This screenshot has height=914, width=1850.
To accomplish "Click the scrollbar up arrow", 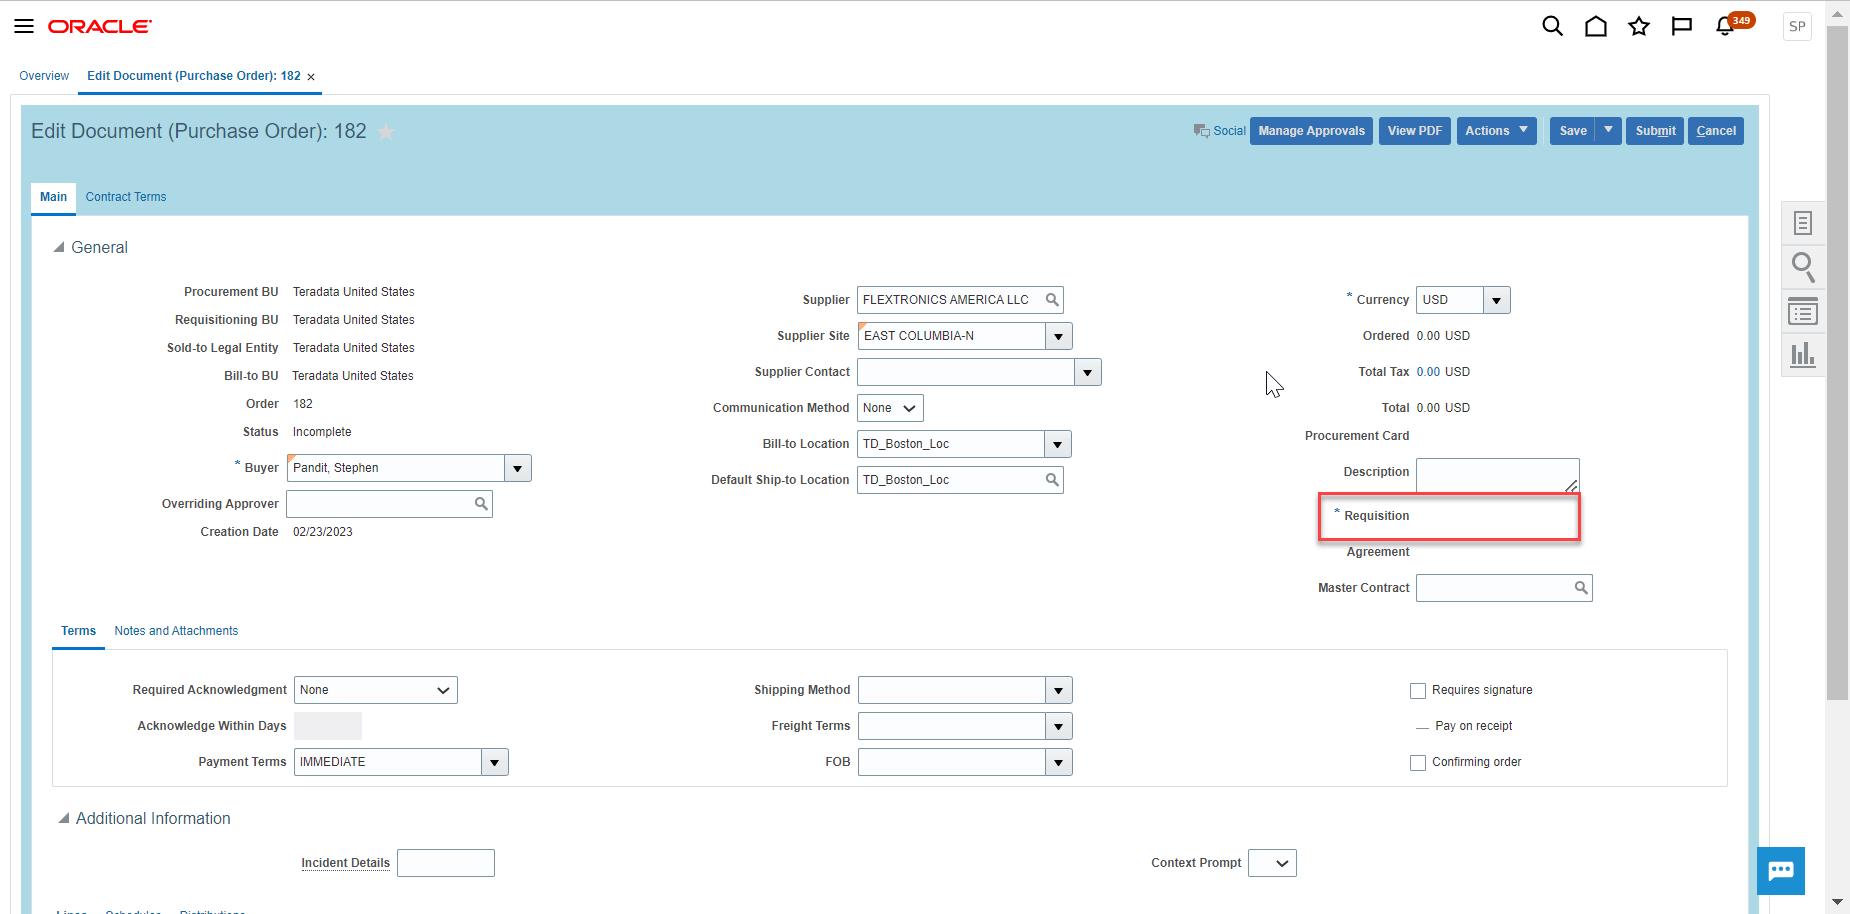I will coord(1837,13).
